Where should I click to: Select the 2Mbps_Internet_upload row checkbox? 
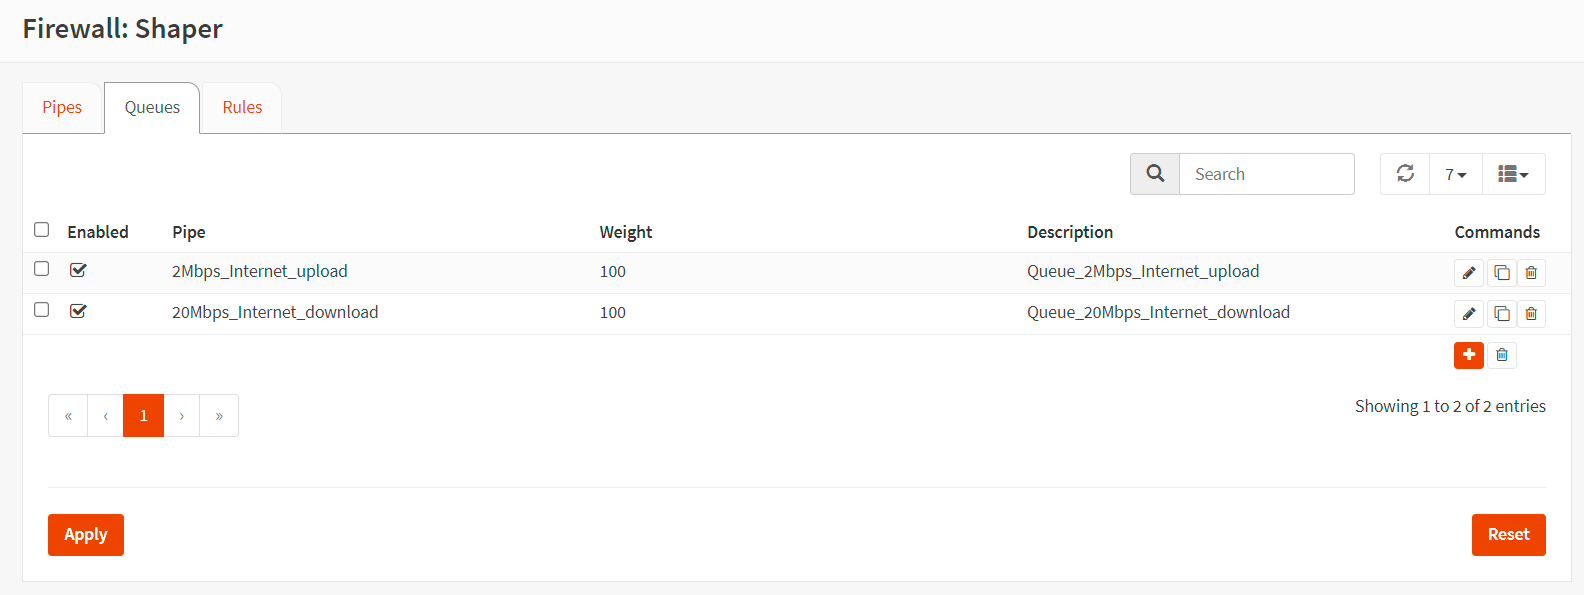point(42,269)
